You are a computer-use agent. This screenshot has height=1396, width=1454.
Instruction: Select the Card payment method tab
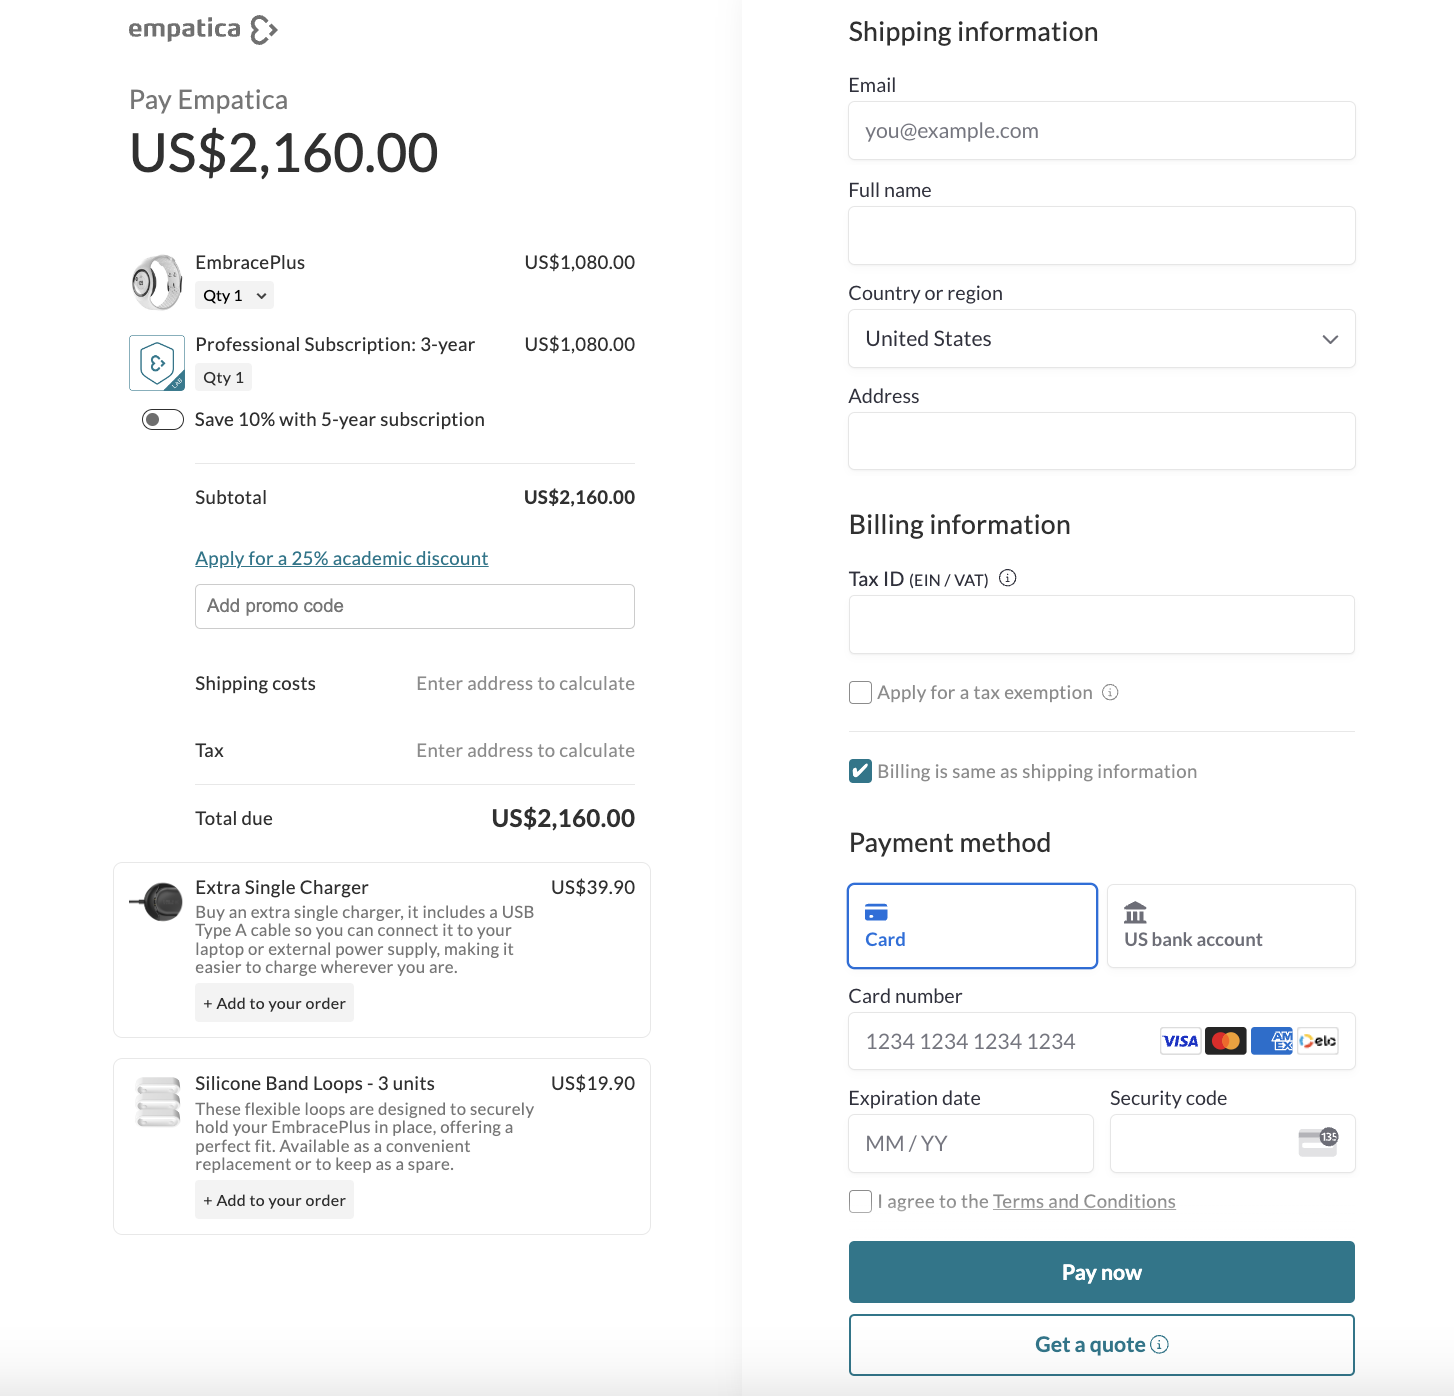972,926
